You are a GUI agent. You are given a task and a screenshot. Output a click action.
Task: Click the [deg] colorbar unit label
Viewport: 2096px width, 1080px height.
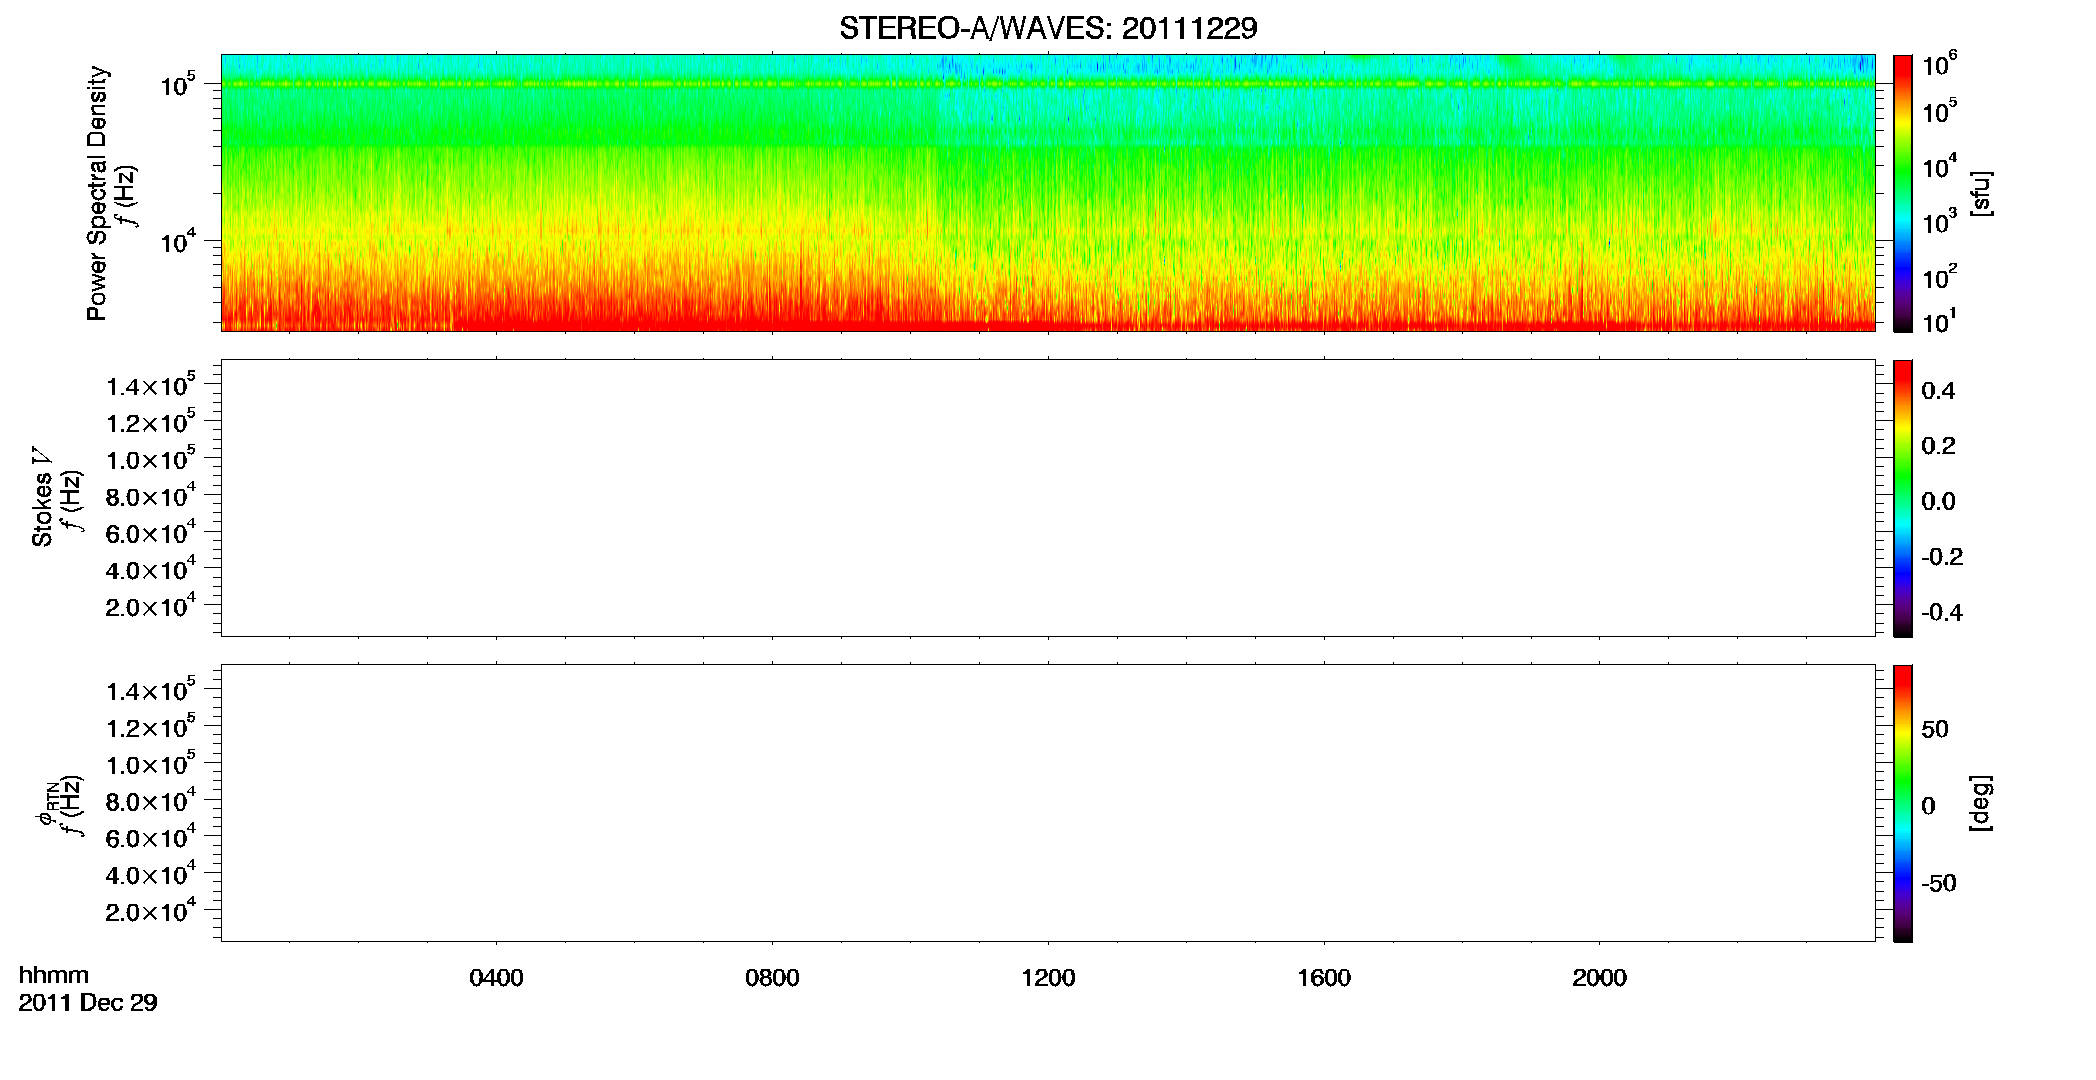pos(1980,803)
